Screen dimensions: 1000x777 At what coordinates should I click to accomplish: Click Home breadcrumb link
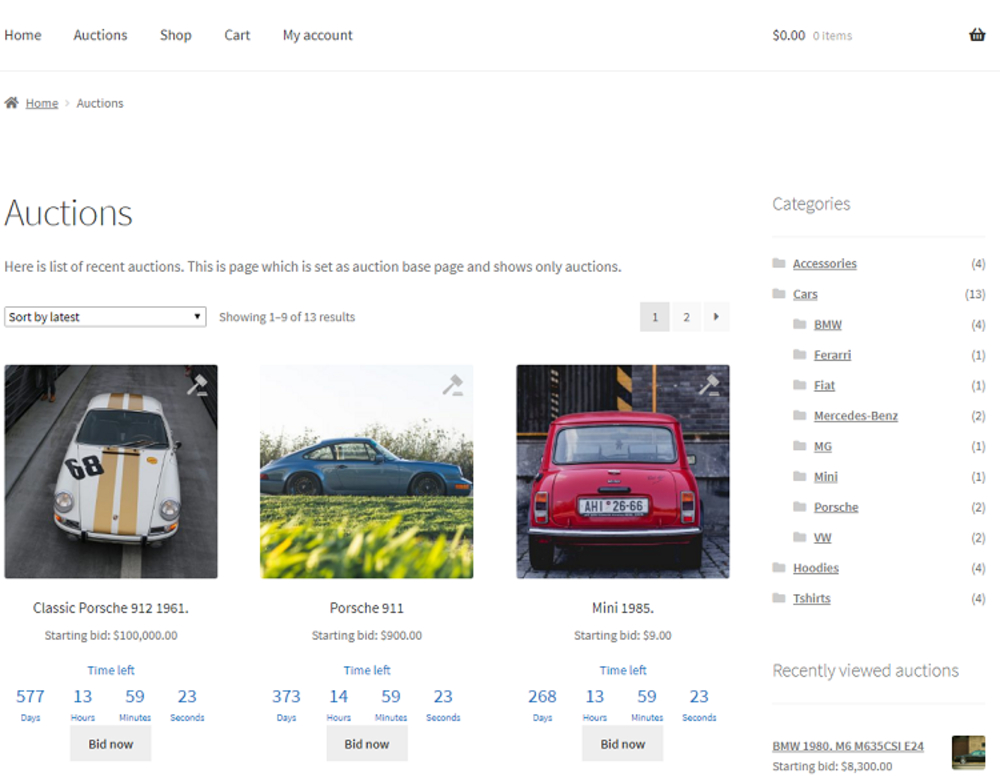click(41, 103)
